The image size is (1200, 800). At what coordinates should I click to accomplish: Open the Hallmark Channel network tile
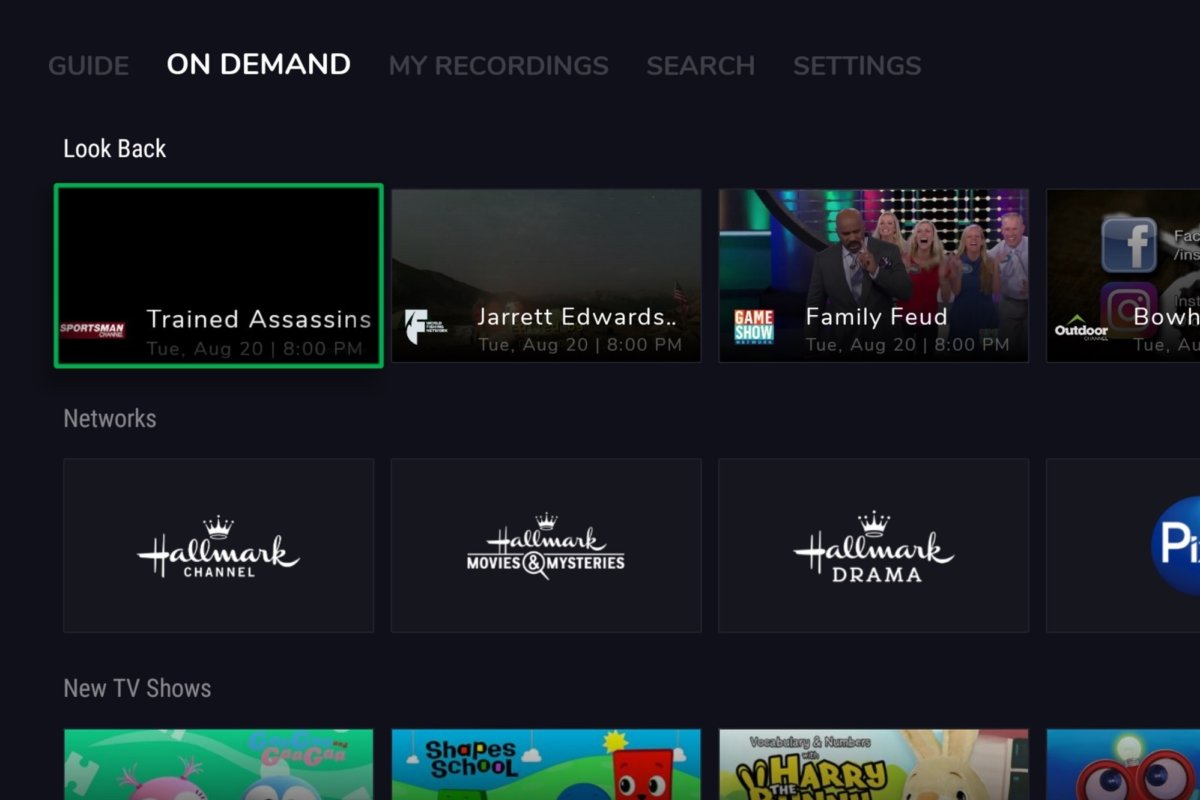pos(218,546)
